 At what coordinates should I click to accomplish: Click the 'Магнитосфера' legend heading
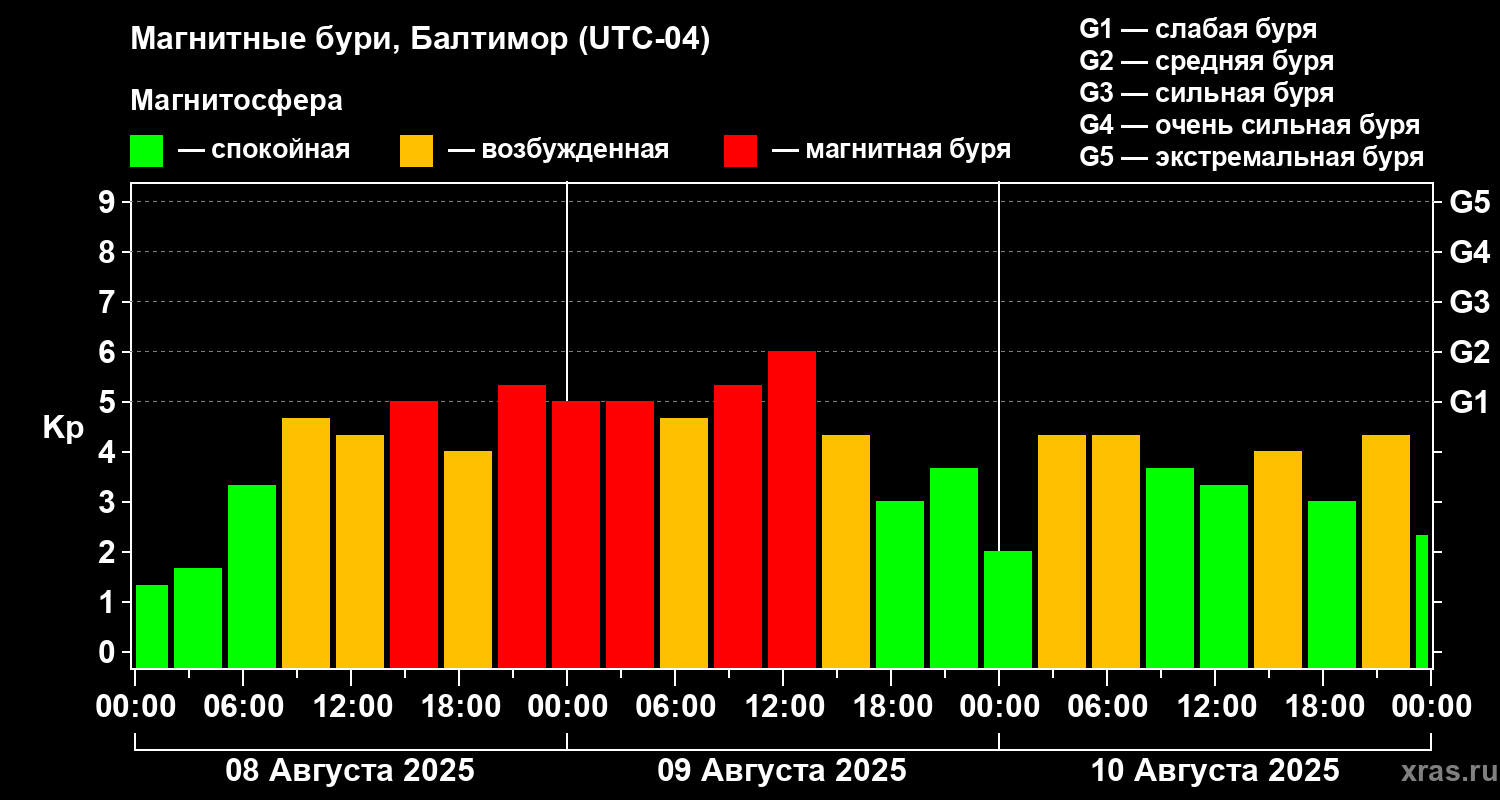click(236, 101)
